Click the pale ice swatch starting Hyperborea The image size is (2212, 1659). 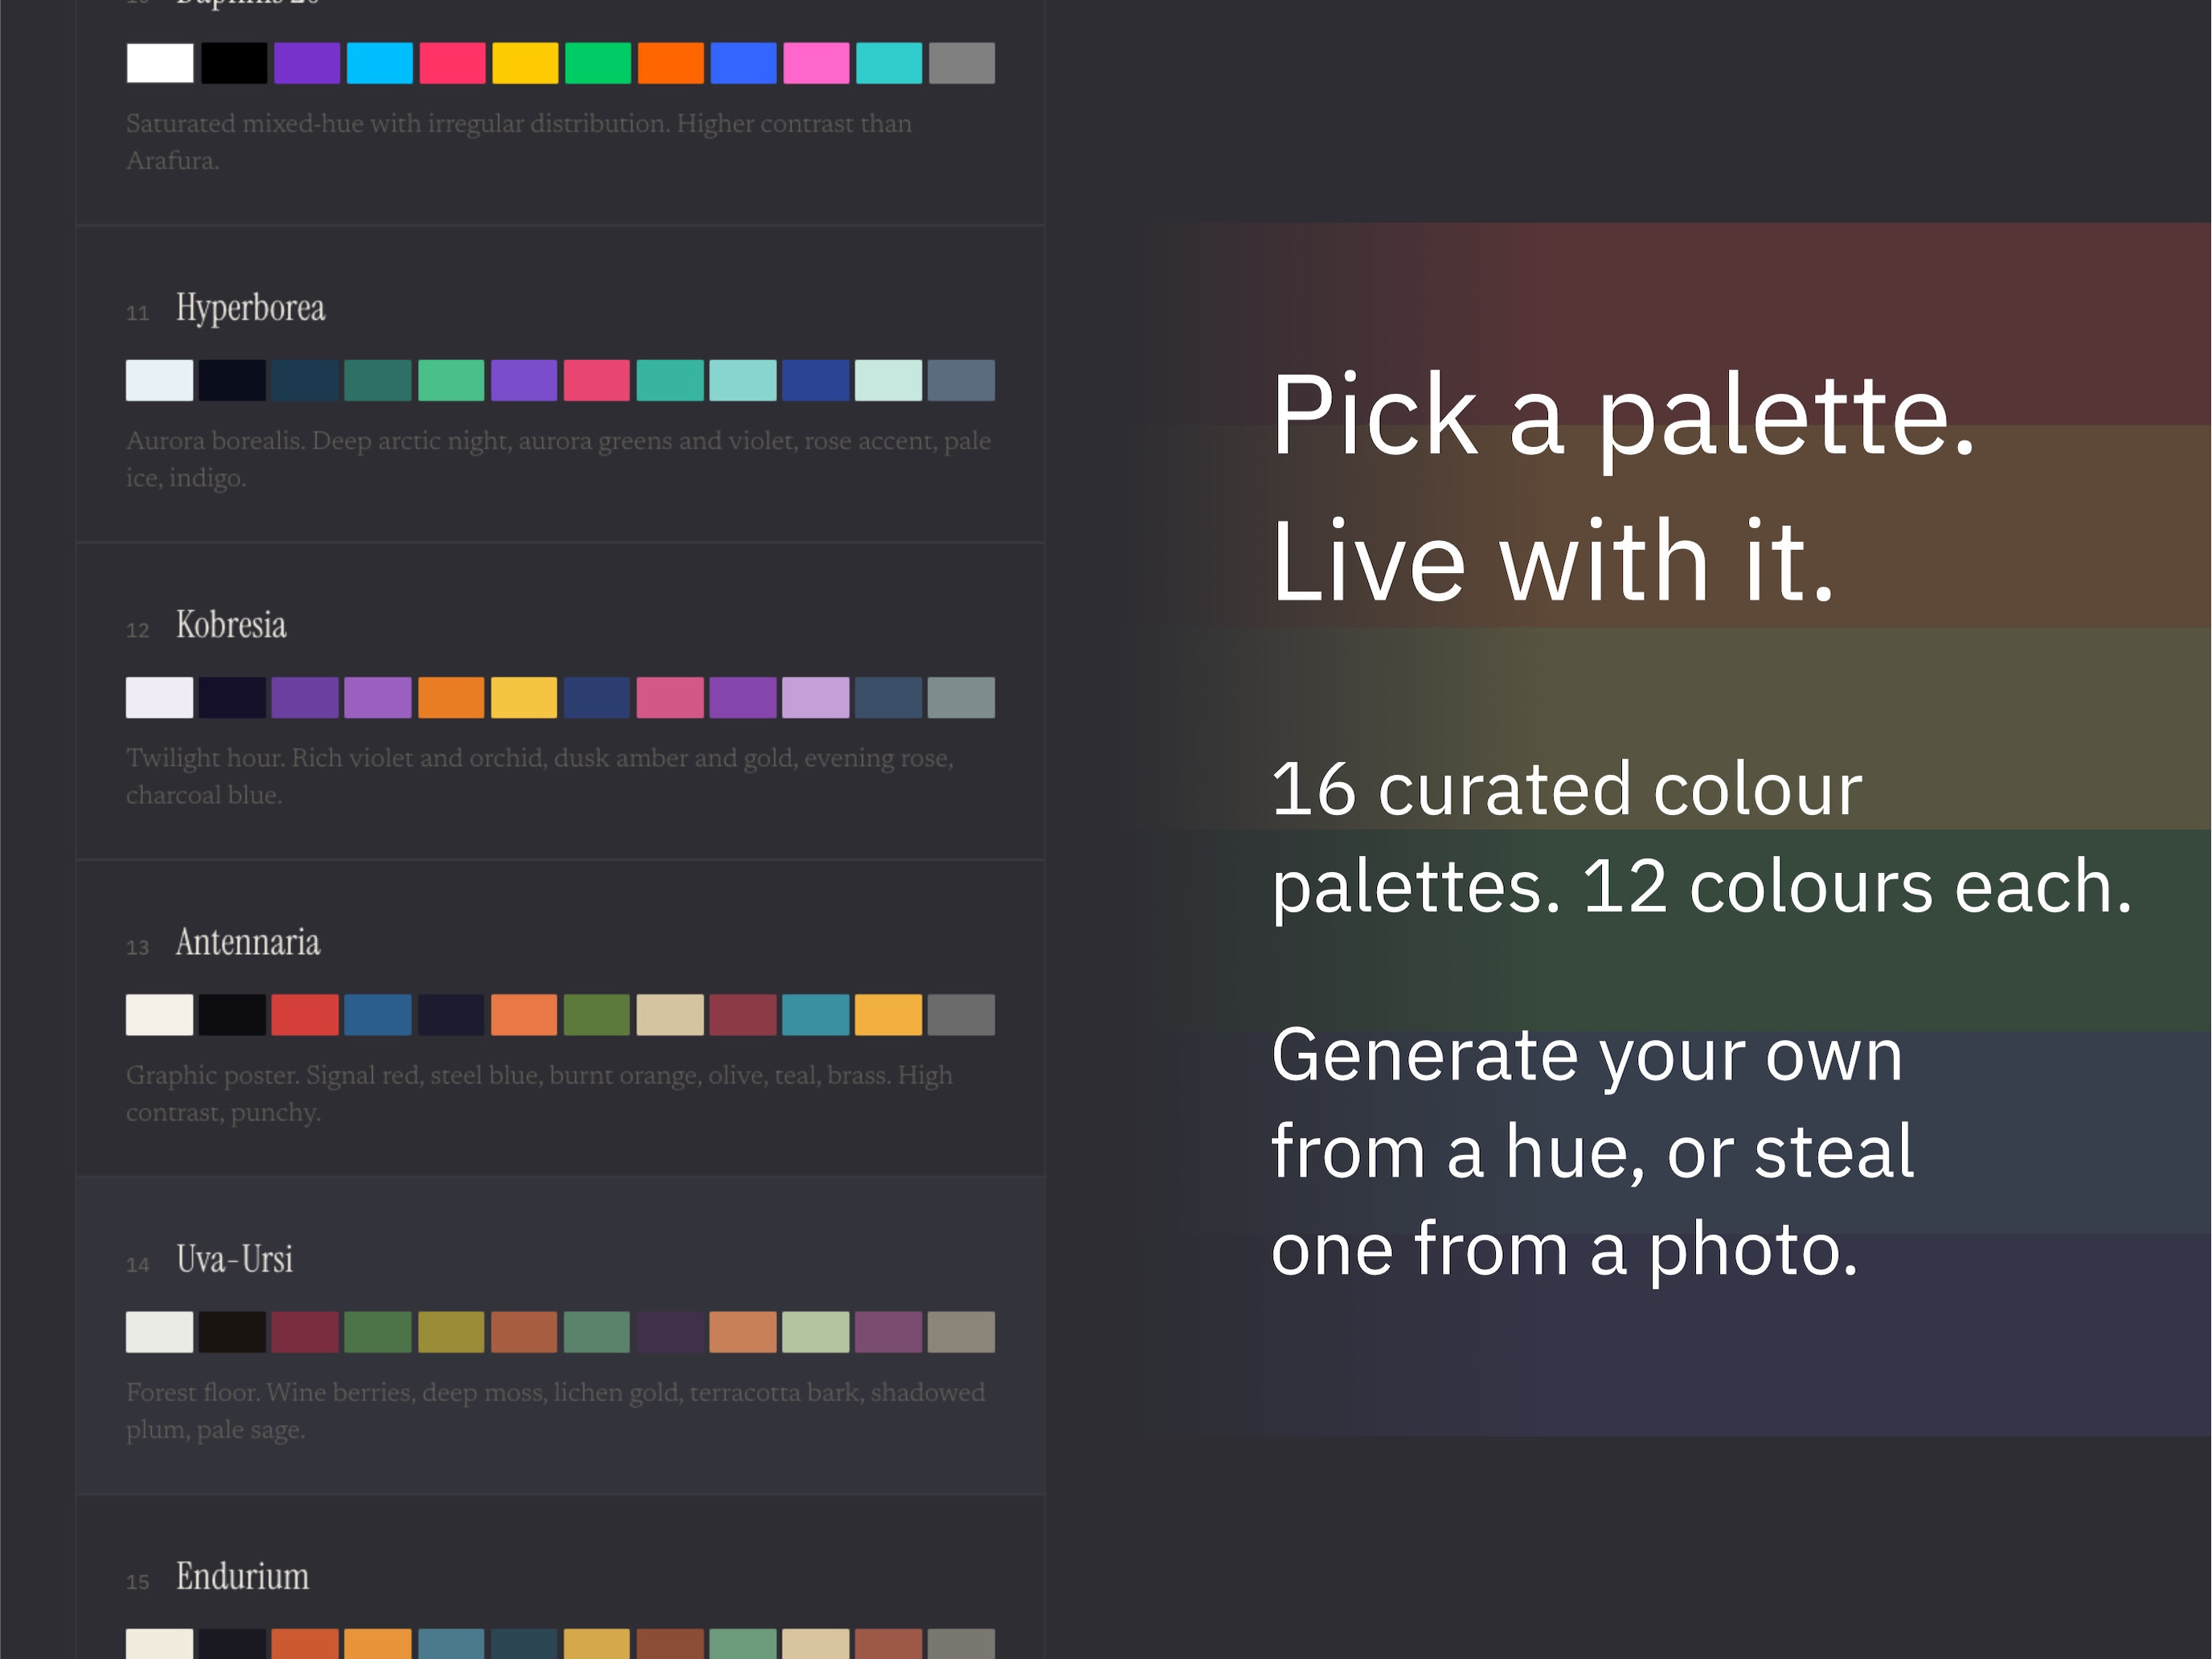point(160,381)
